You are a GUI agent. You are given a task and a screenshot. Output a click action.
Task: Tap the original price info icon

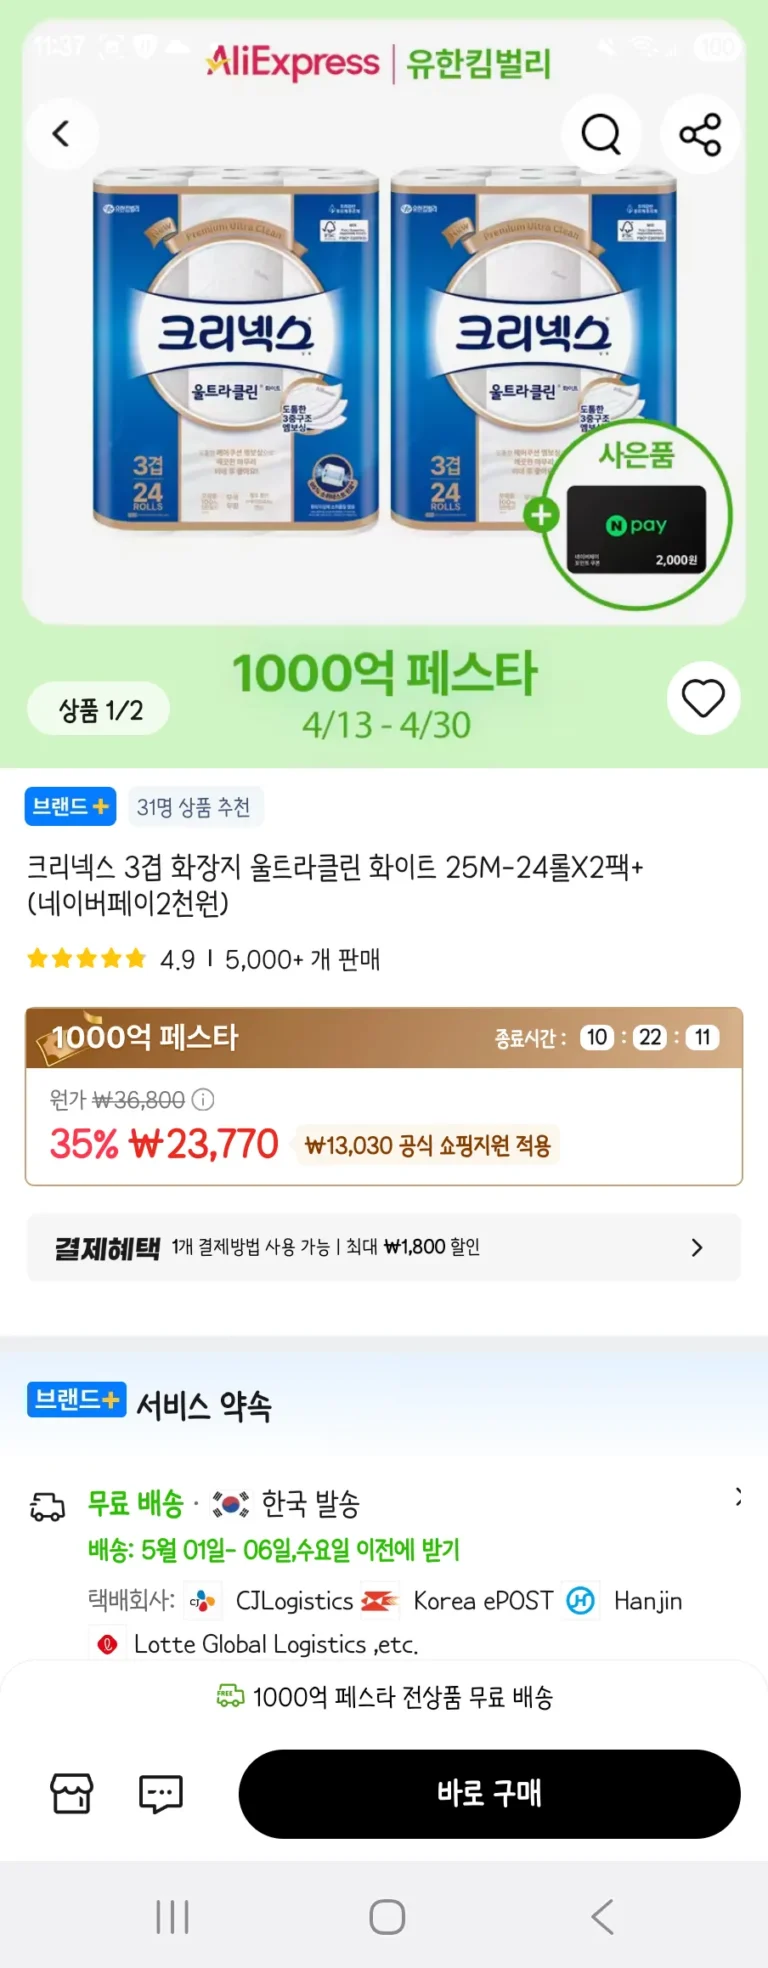203,1100
